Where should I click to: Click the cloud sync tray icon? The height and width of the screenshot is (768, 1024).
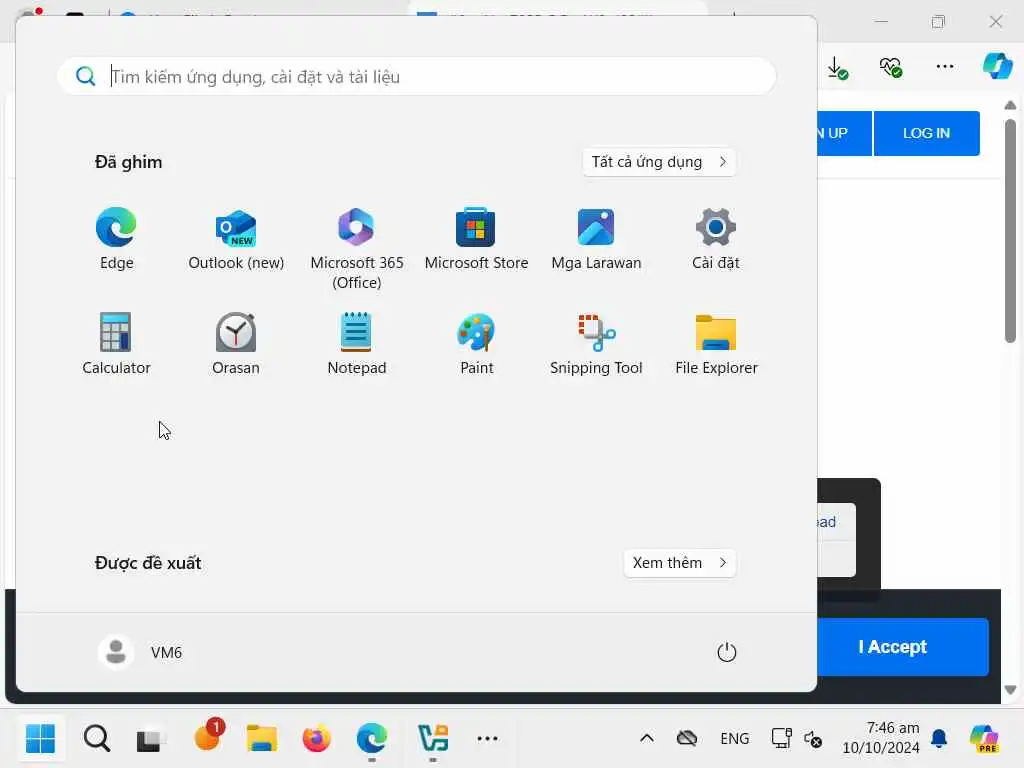tap(686, 739)
